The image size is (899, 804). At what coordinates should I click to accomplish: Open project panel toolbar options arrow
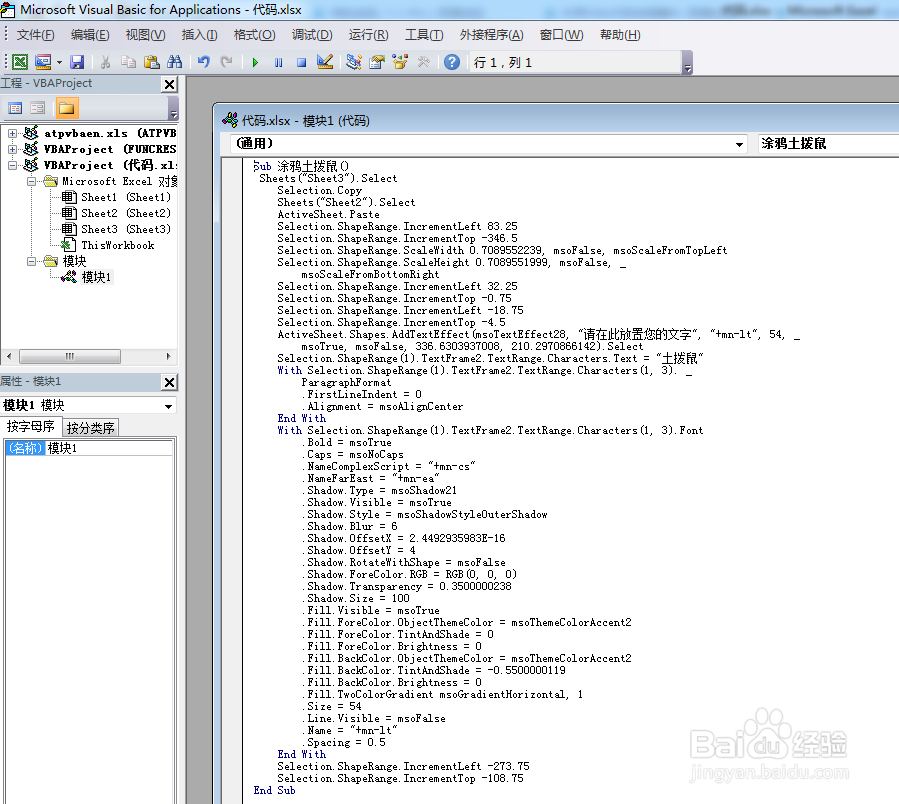tap(173, 108)
